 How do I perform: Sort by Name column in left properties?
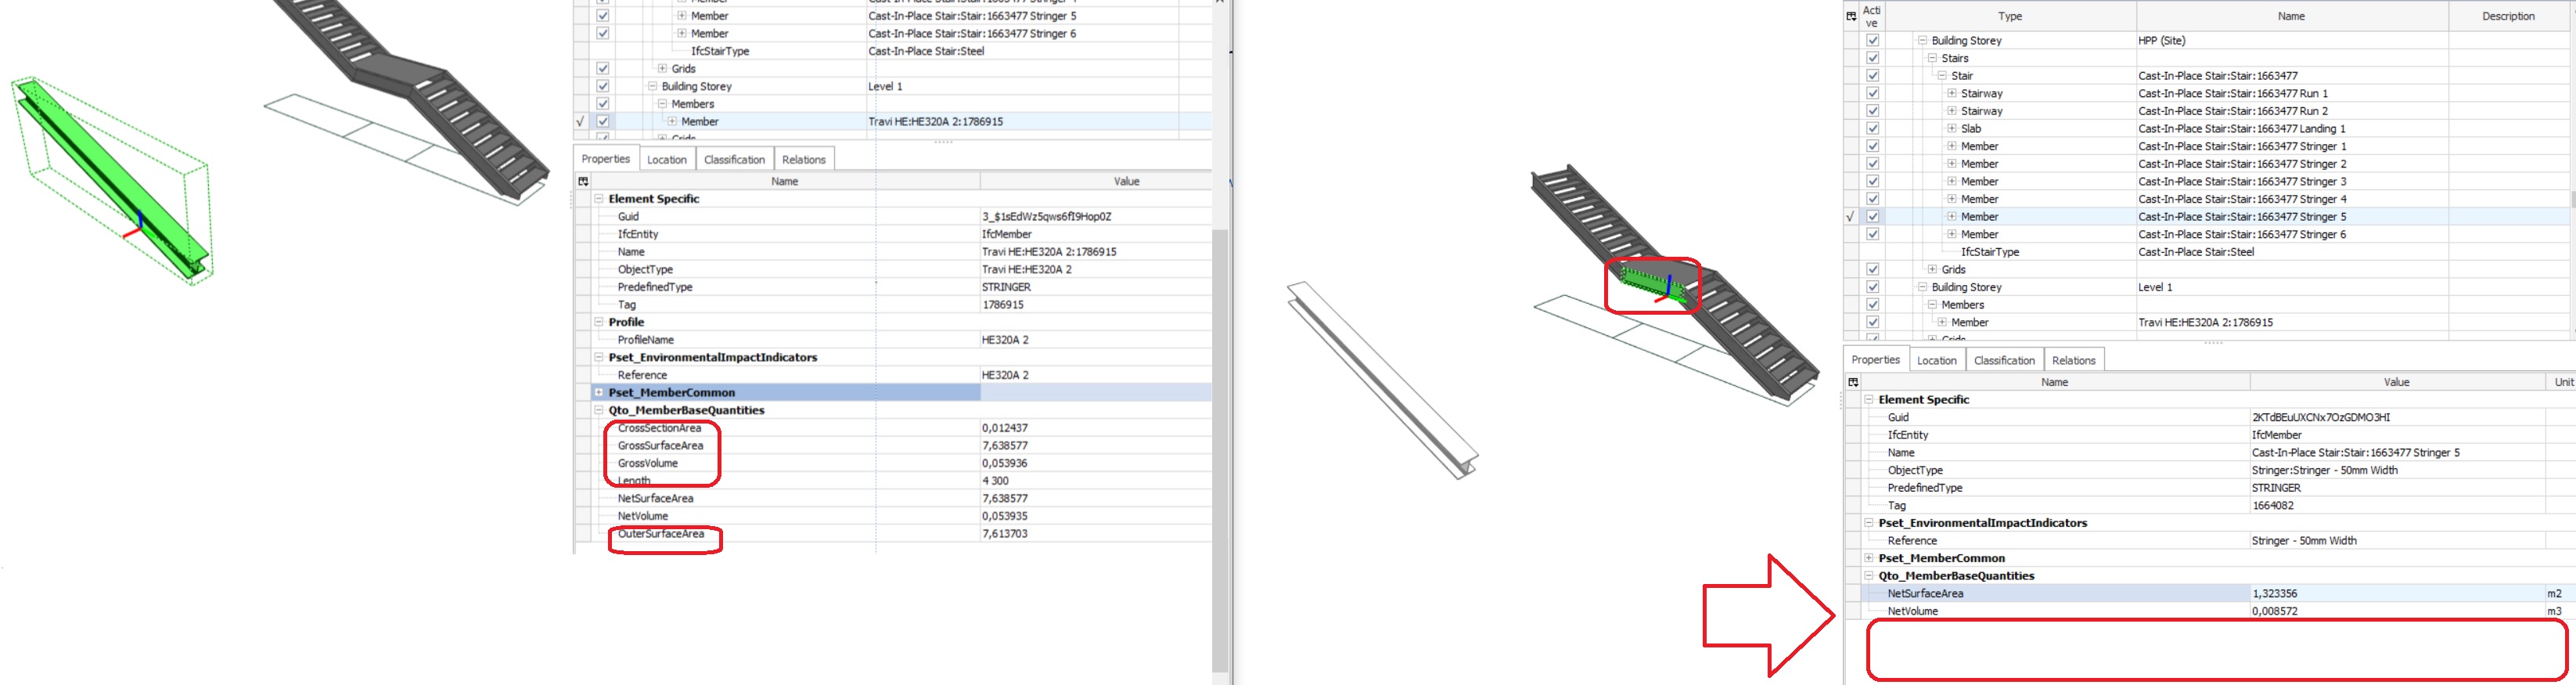(x=785, y=181)
